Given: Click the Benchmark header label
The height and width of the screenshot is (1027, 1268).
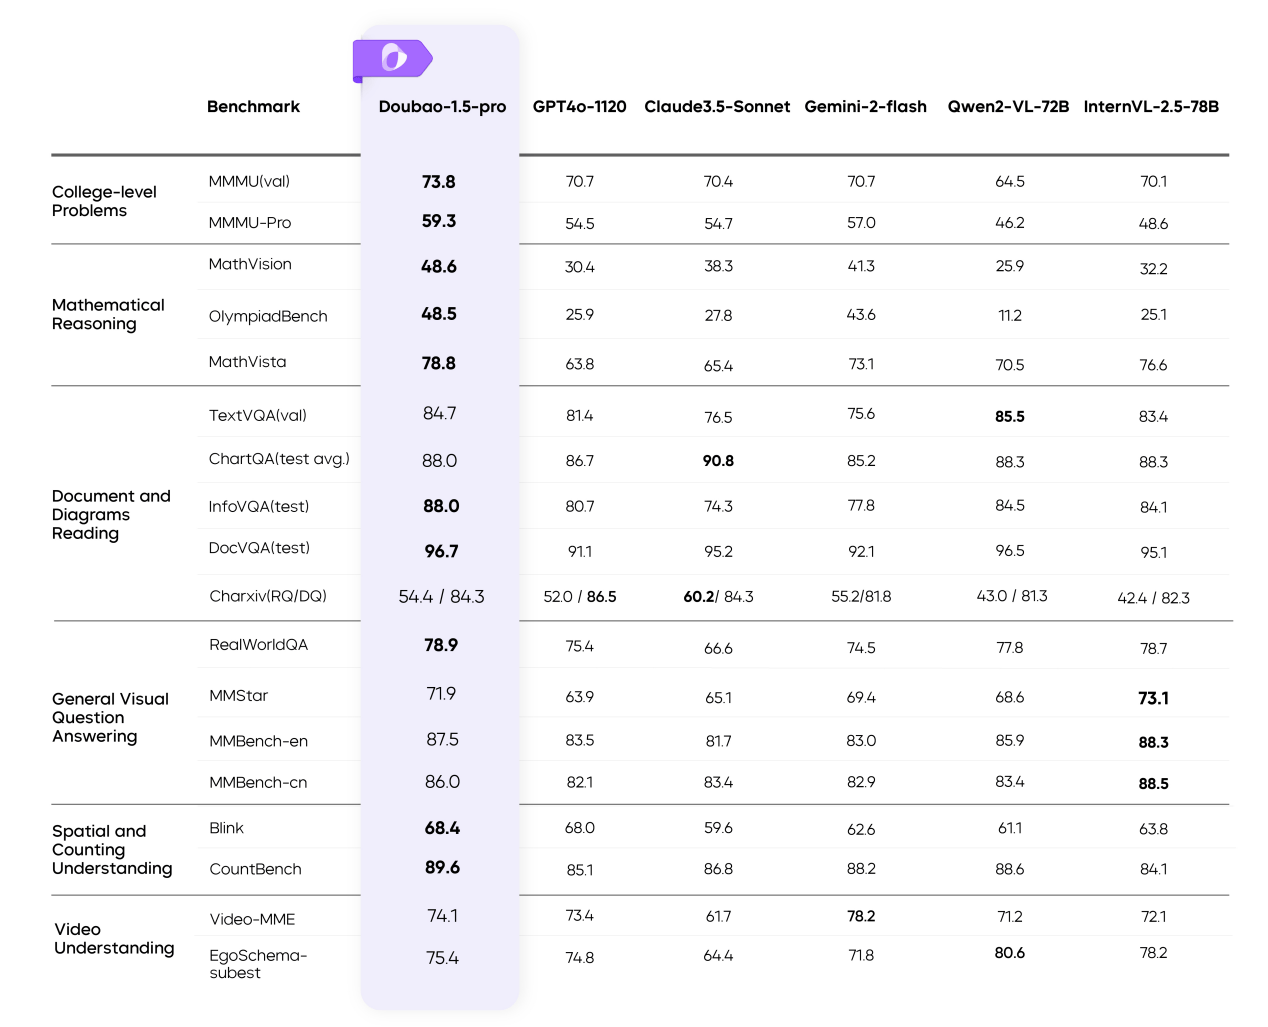Looking at the screenshot, I should [x=253, y=107].
